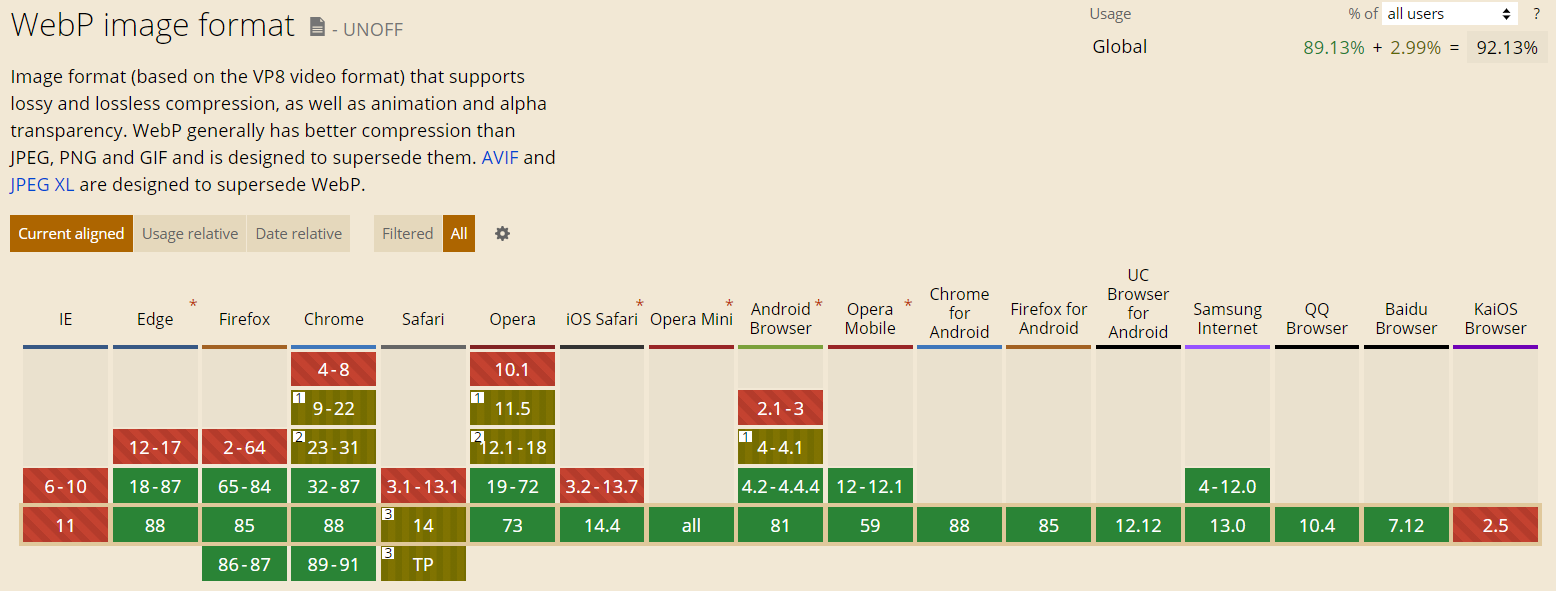Expand the Chrome 89-91 version cell

(334, 564)
